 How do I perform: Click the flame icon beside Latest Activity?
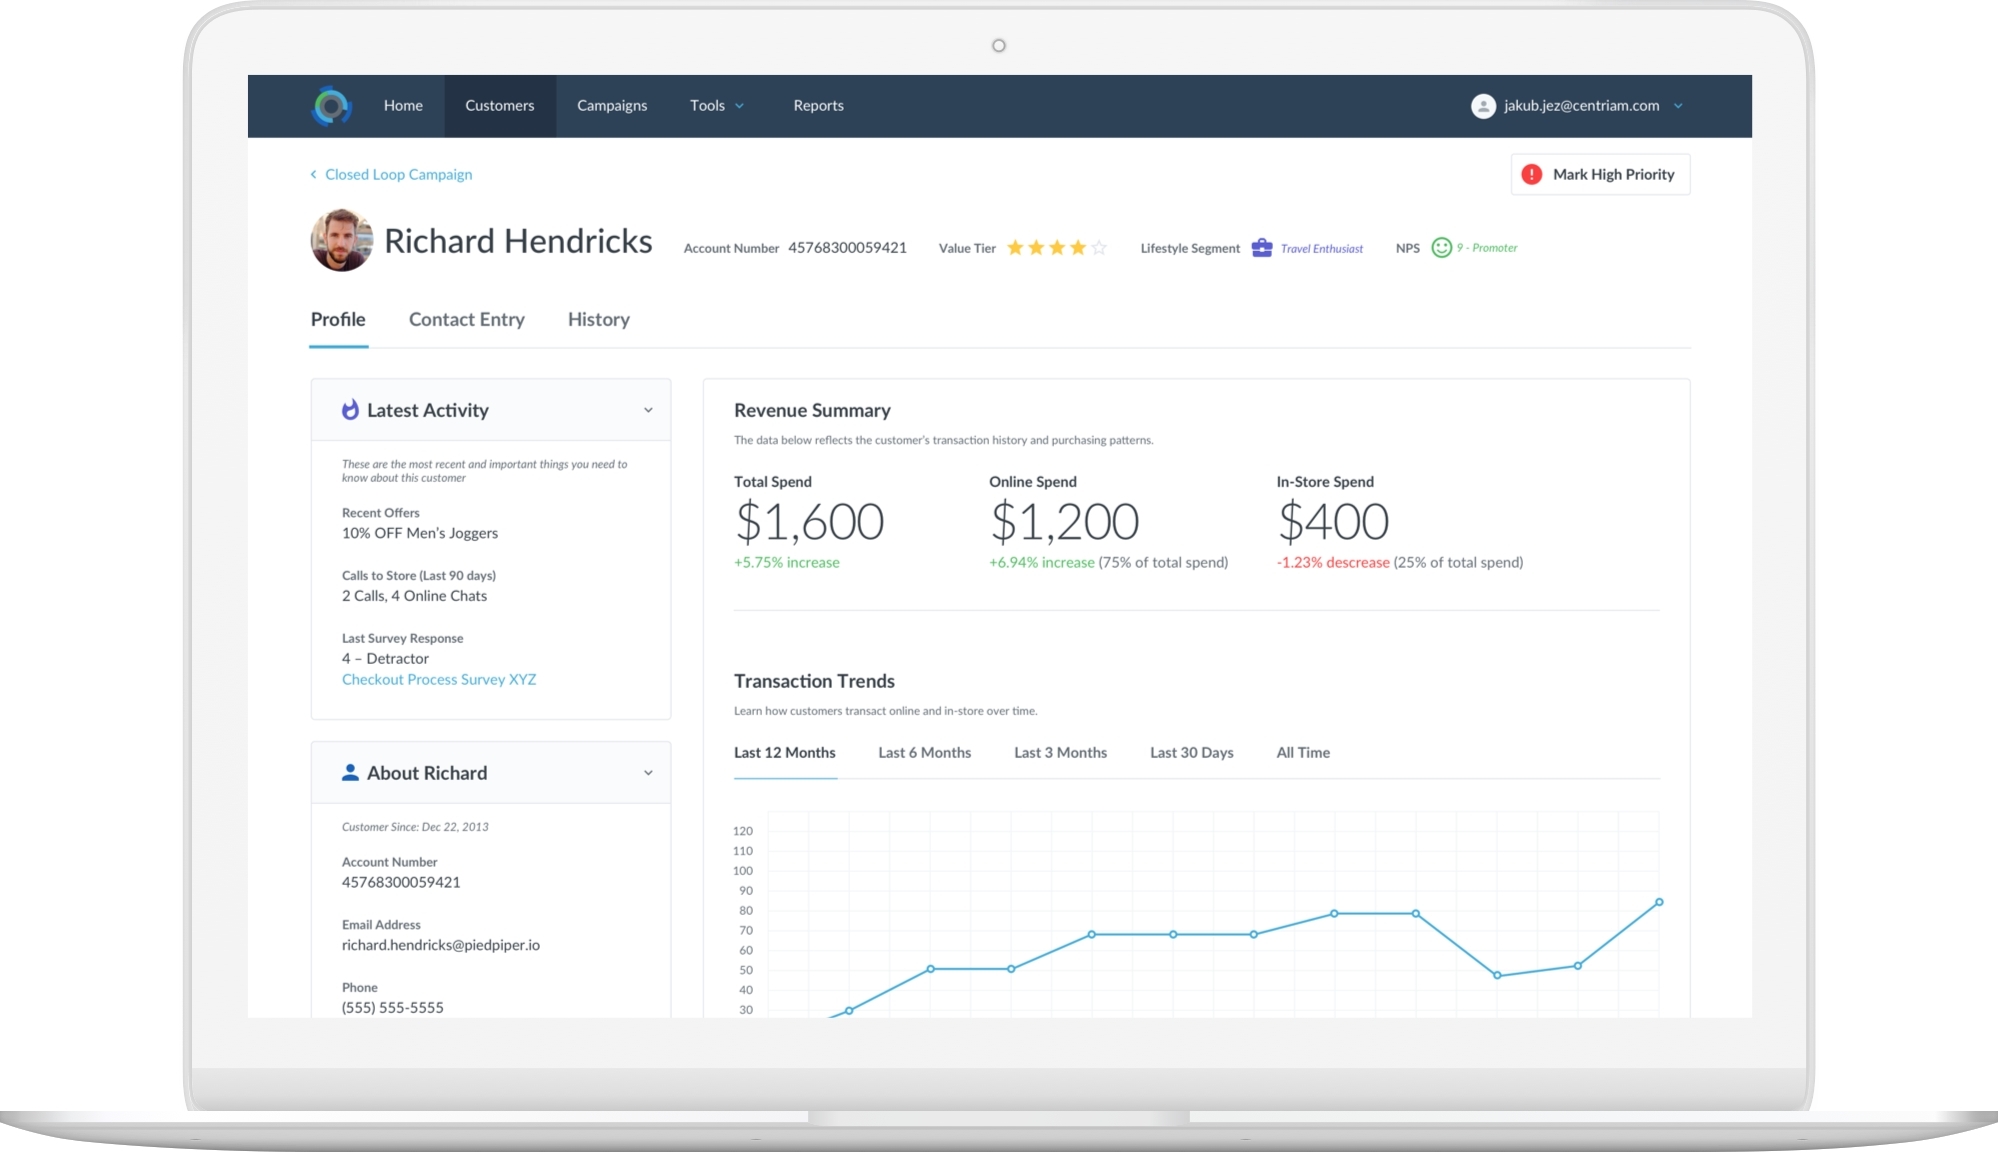[350, 410]
